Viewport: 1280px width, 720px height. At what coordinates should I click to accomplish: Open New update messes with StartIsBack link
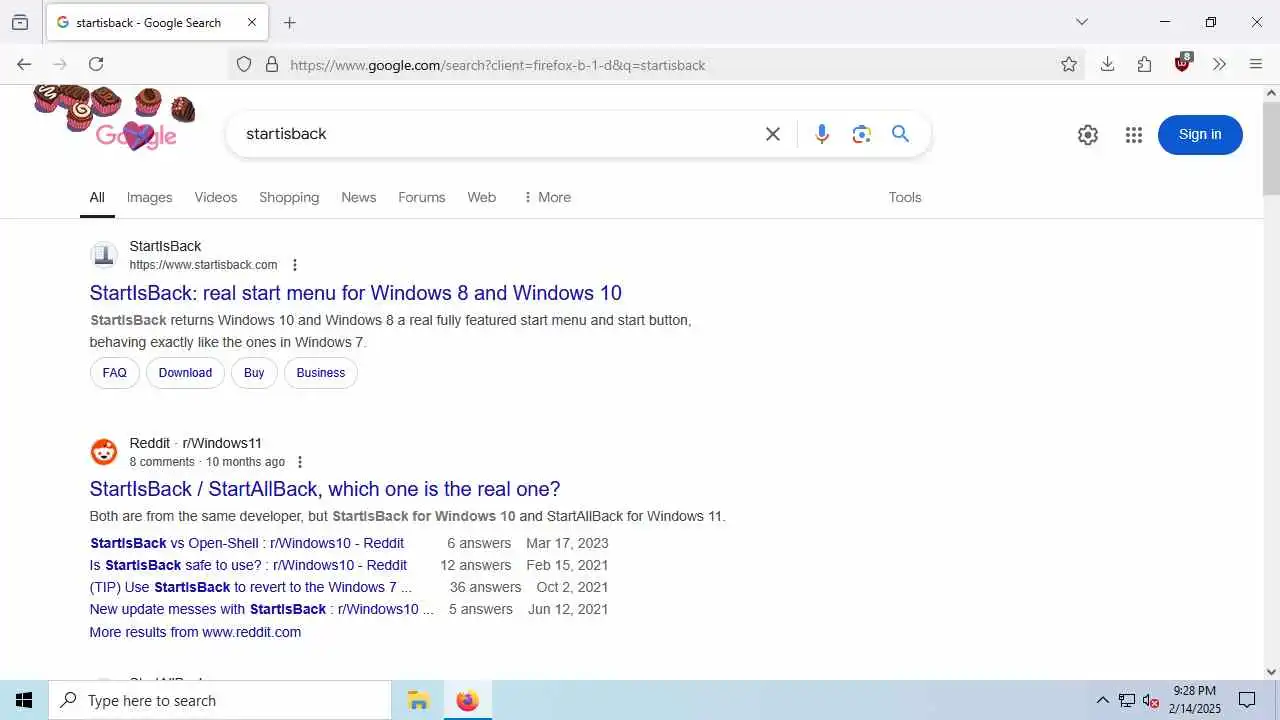(x=262, y=609)
